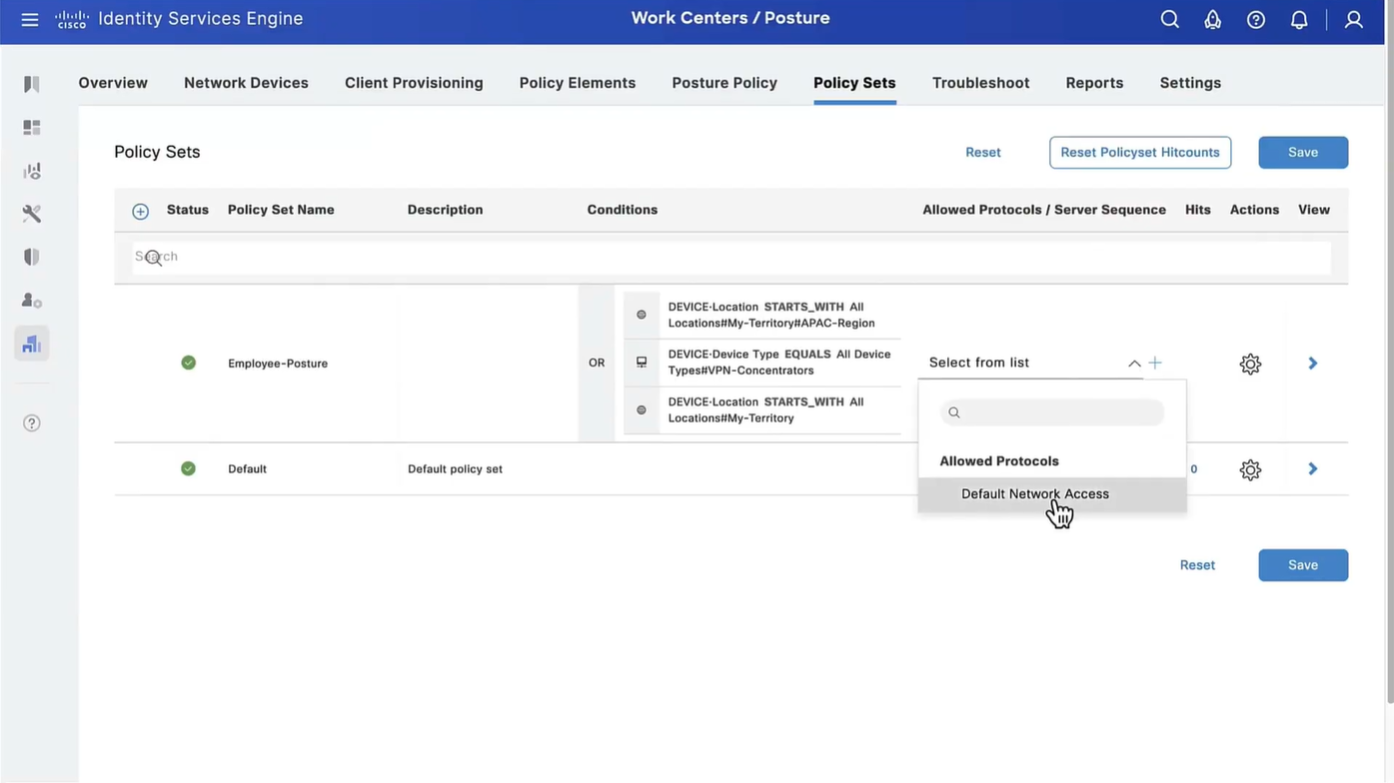Open the notifications bell icon

pos(1299,20)
